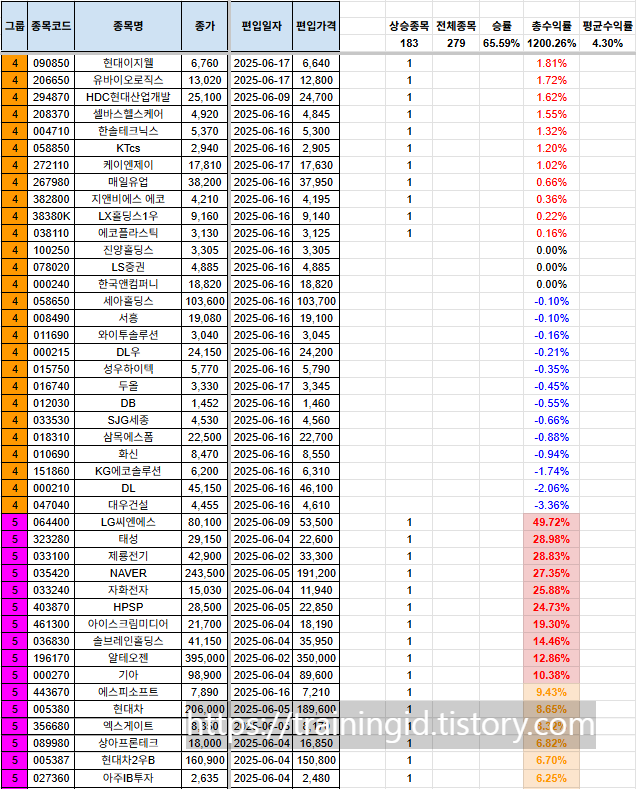Select the 종목명 column header
Screen dimensions: 636x789
[128, 26]
